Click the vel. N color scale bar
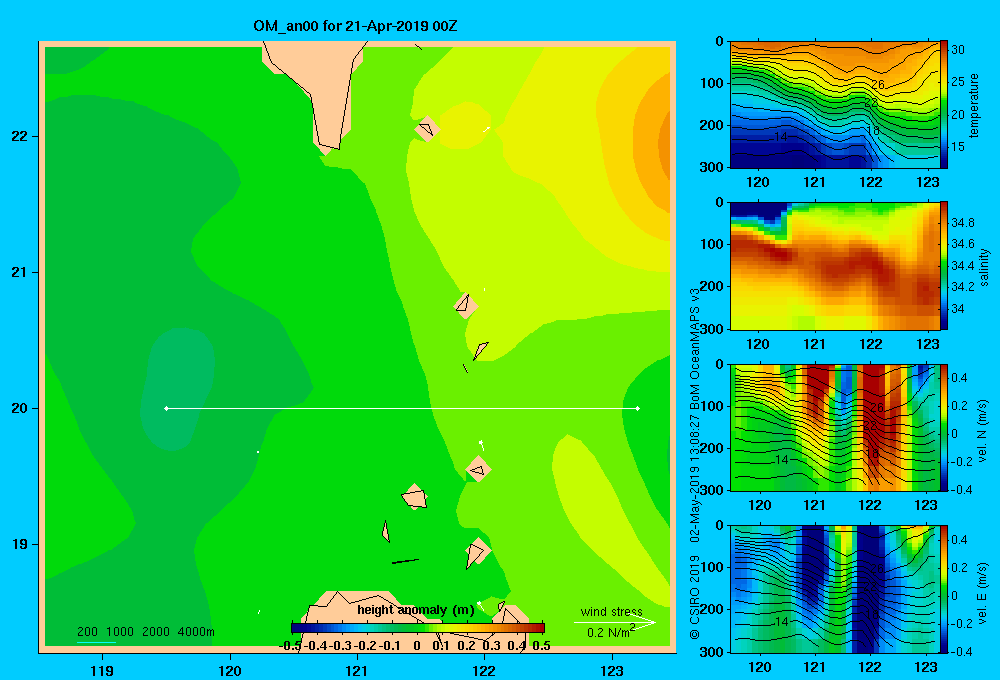The image size is (1000, 680). point(944,427)
